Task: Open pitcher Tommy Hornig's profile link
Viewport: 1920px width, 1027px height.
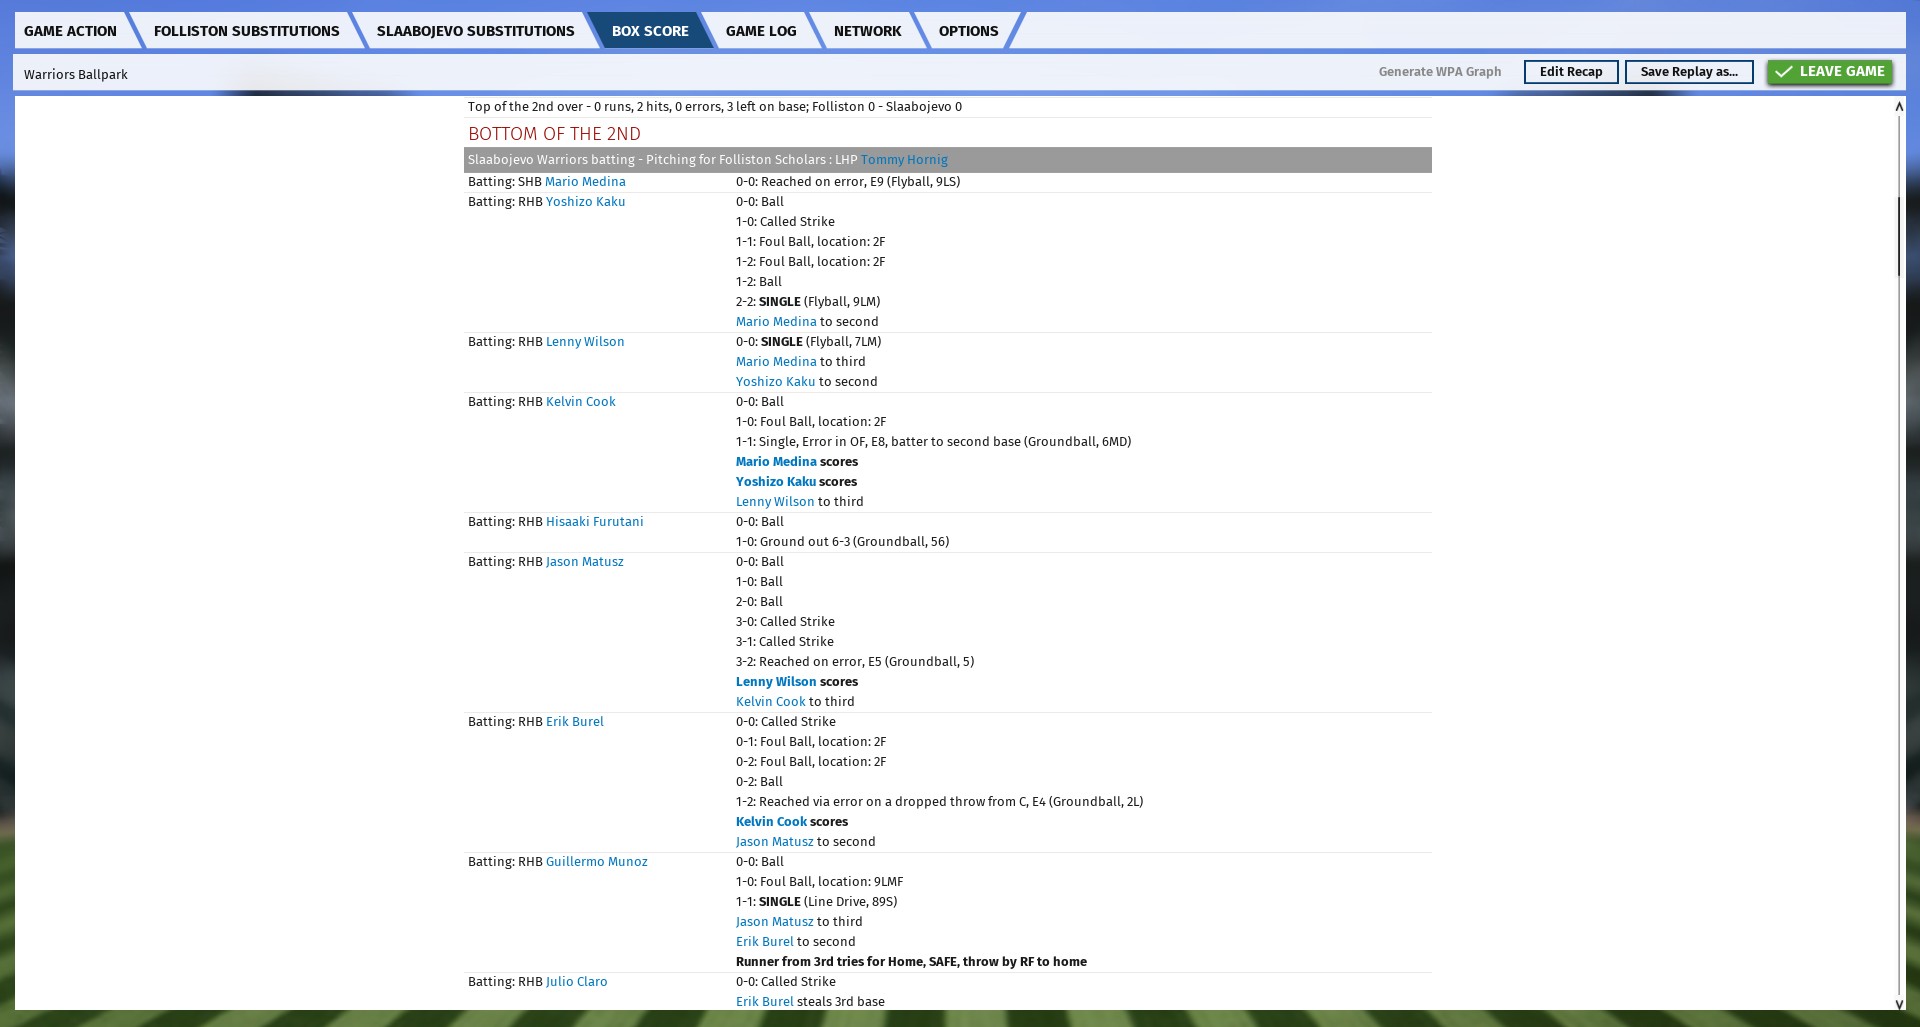Action: [x=904, y=160]
